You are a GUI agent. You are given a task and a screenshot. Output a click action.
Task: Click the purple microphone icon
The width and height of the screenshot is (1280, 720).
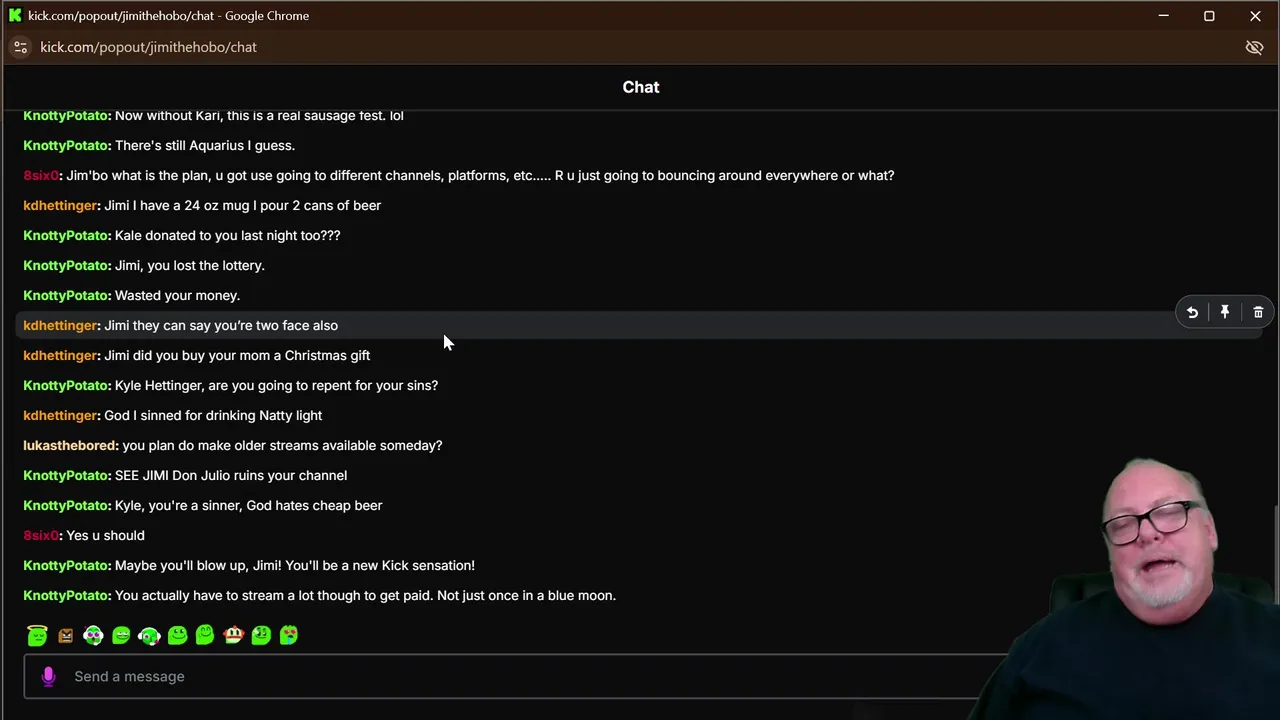point(48,676)
